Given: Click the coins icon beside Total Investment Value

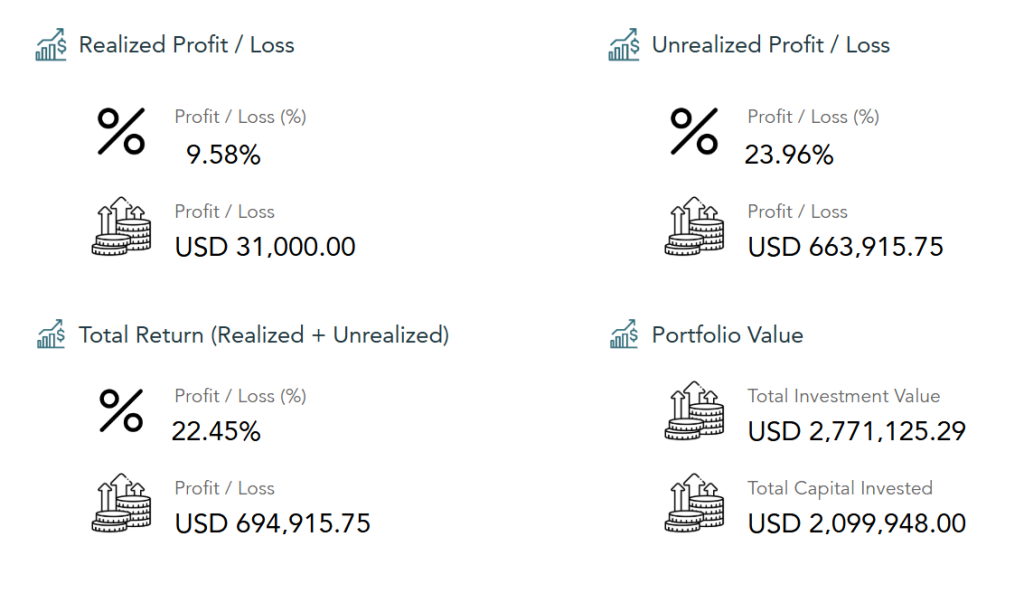Looking at the screenshot, I should (694, 411).
